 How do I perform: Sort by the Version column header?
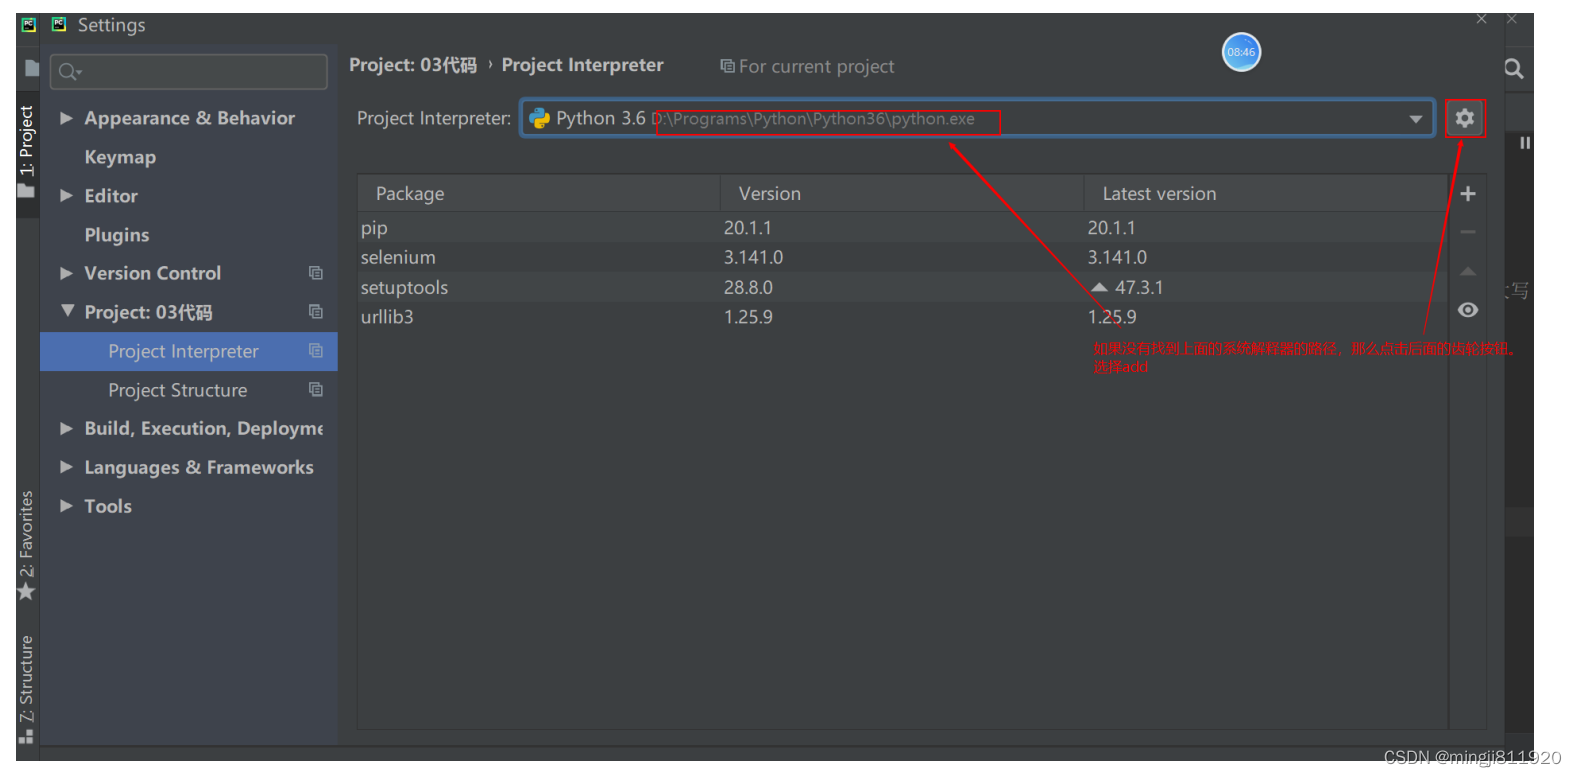(x=902, y=193)
